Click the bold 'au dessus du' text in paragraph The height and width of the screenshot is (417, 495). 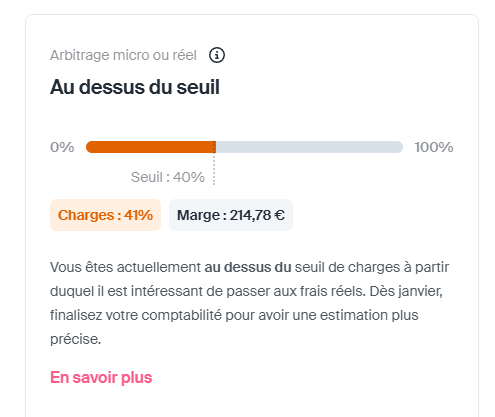(248, 267)
